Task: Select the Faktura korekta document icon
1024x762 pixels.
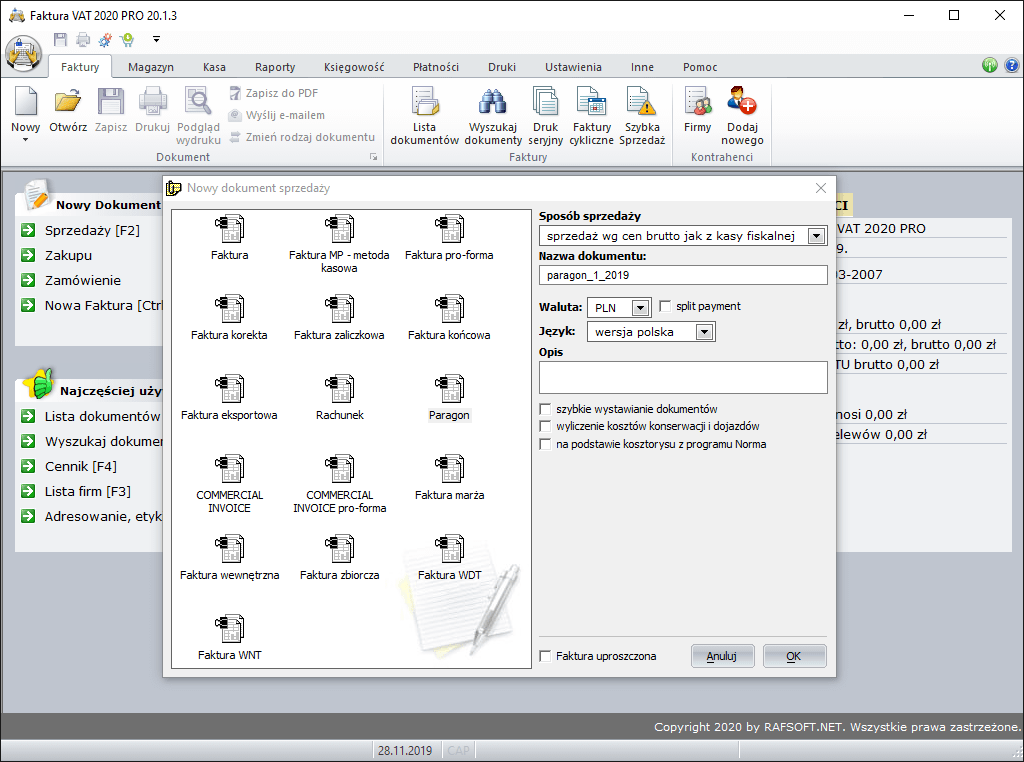Action: tap(229, 310)
